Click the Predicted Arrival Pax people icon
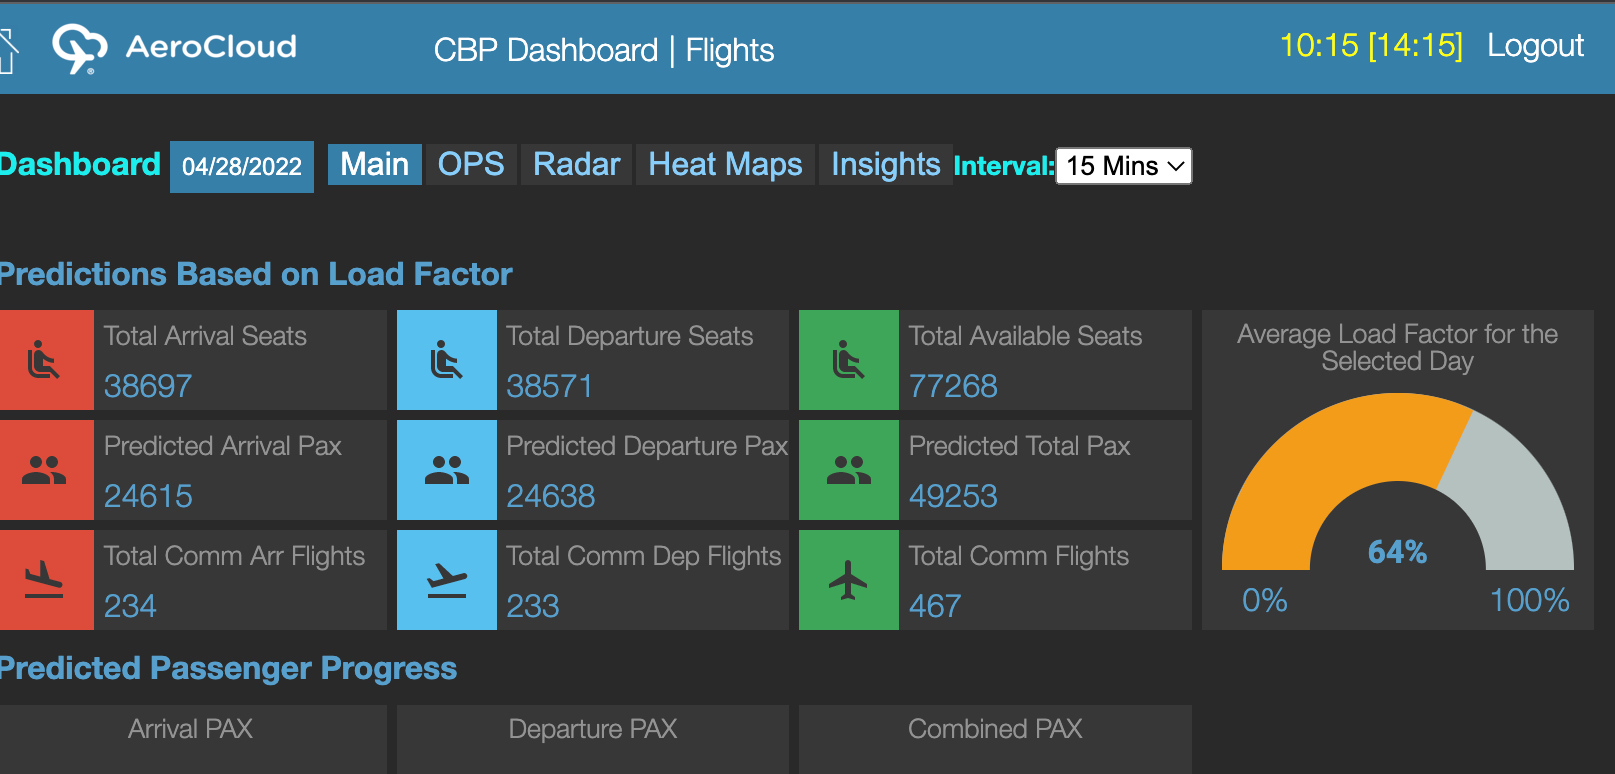The image size is (1615, 774). tap(44, 470)
